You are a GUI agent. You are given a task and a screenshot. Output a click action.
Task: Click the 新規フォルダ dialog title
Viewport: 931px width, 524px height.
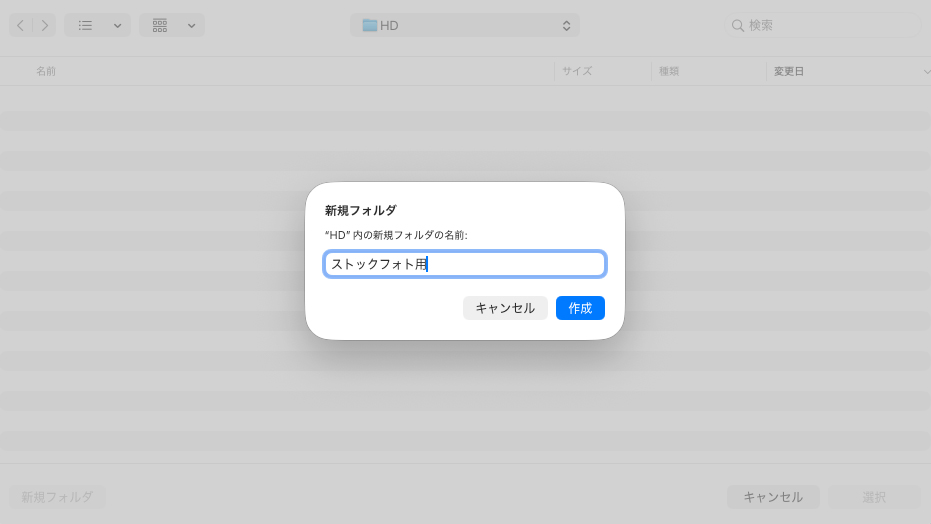click(360, 210)
